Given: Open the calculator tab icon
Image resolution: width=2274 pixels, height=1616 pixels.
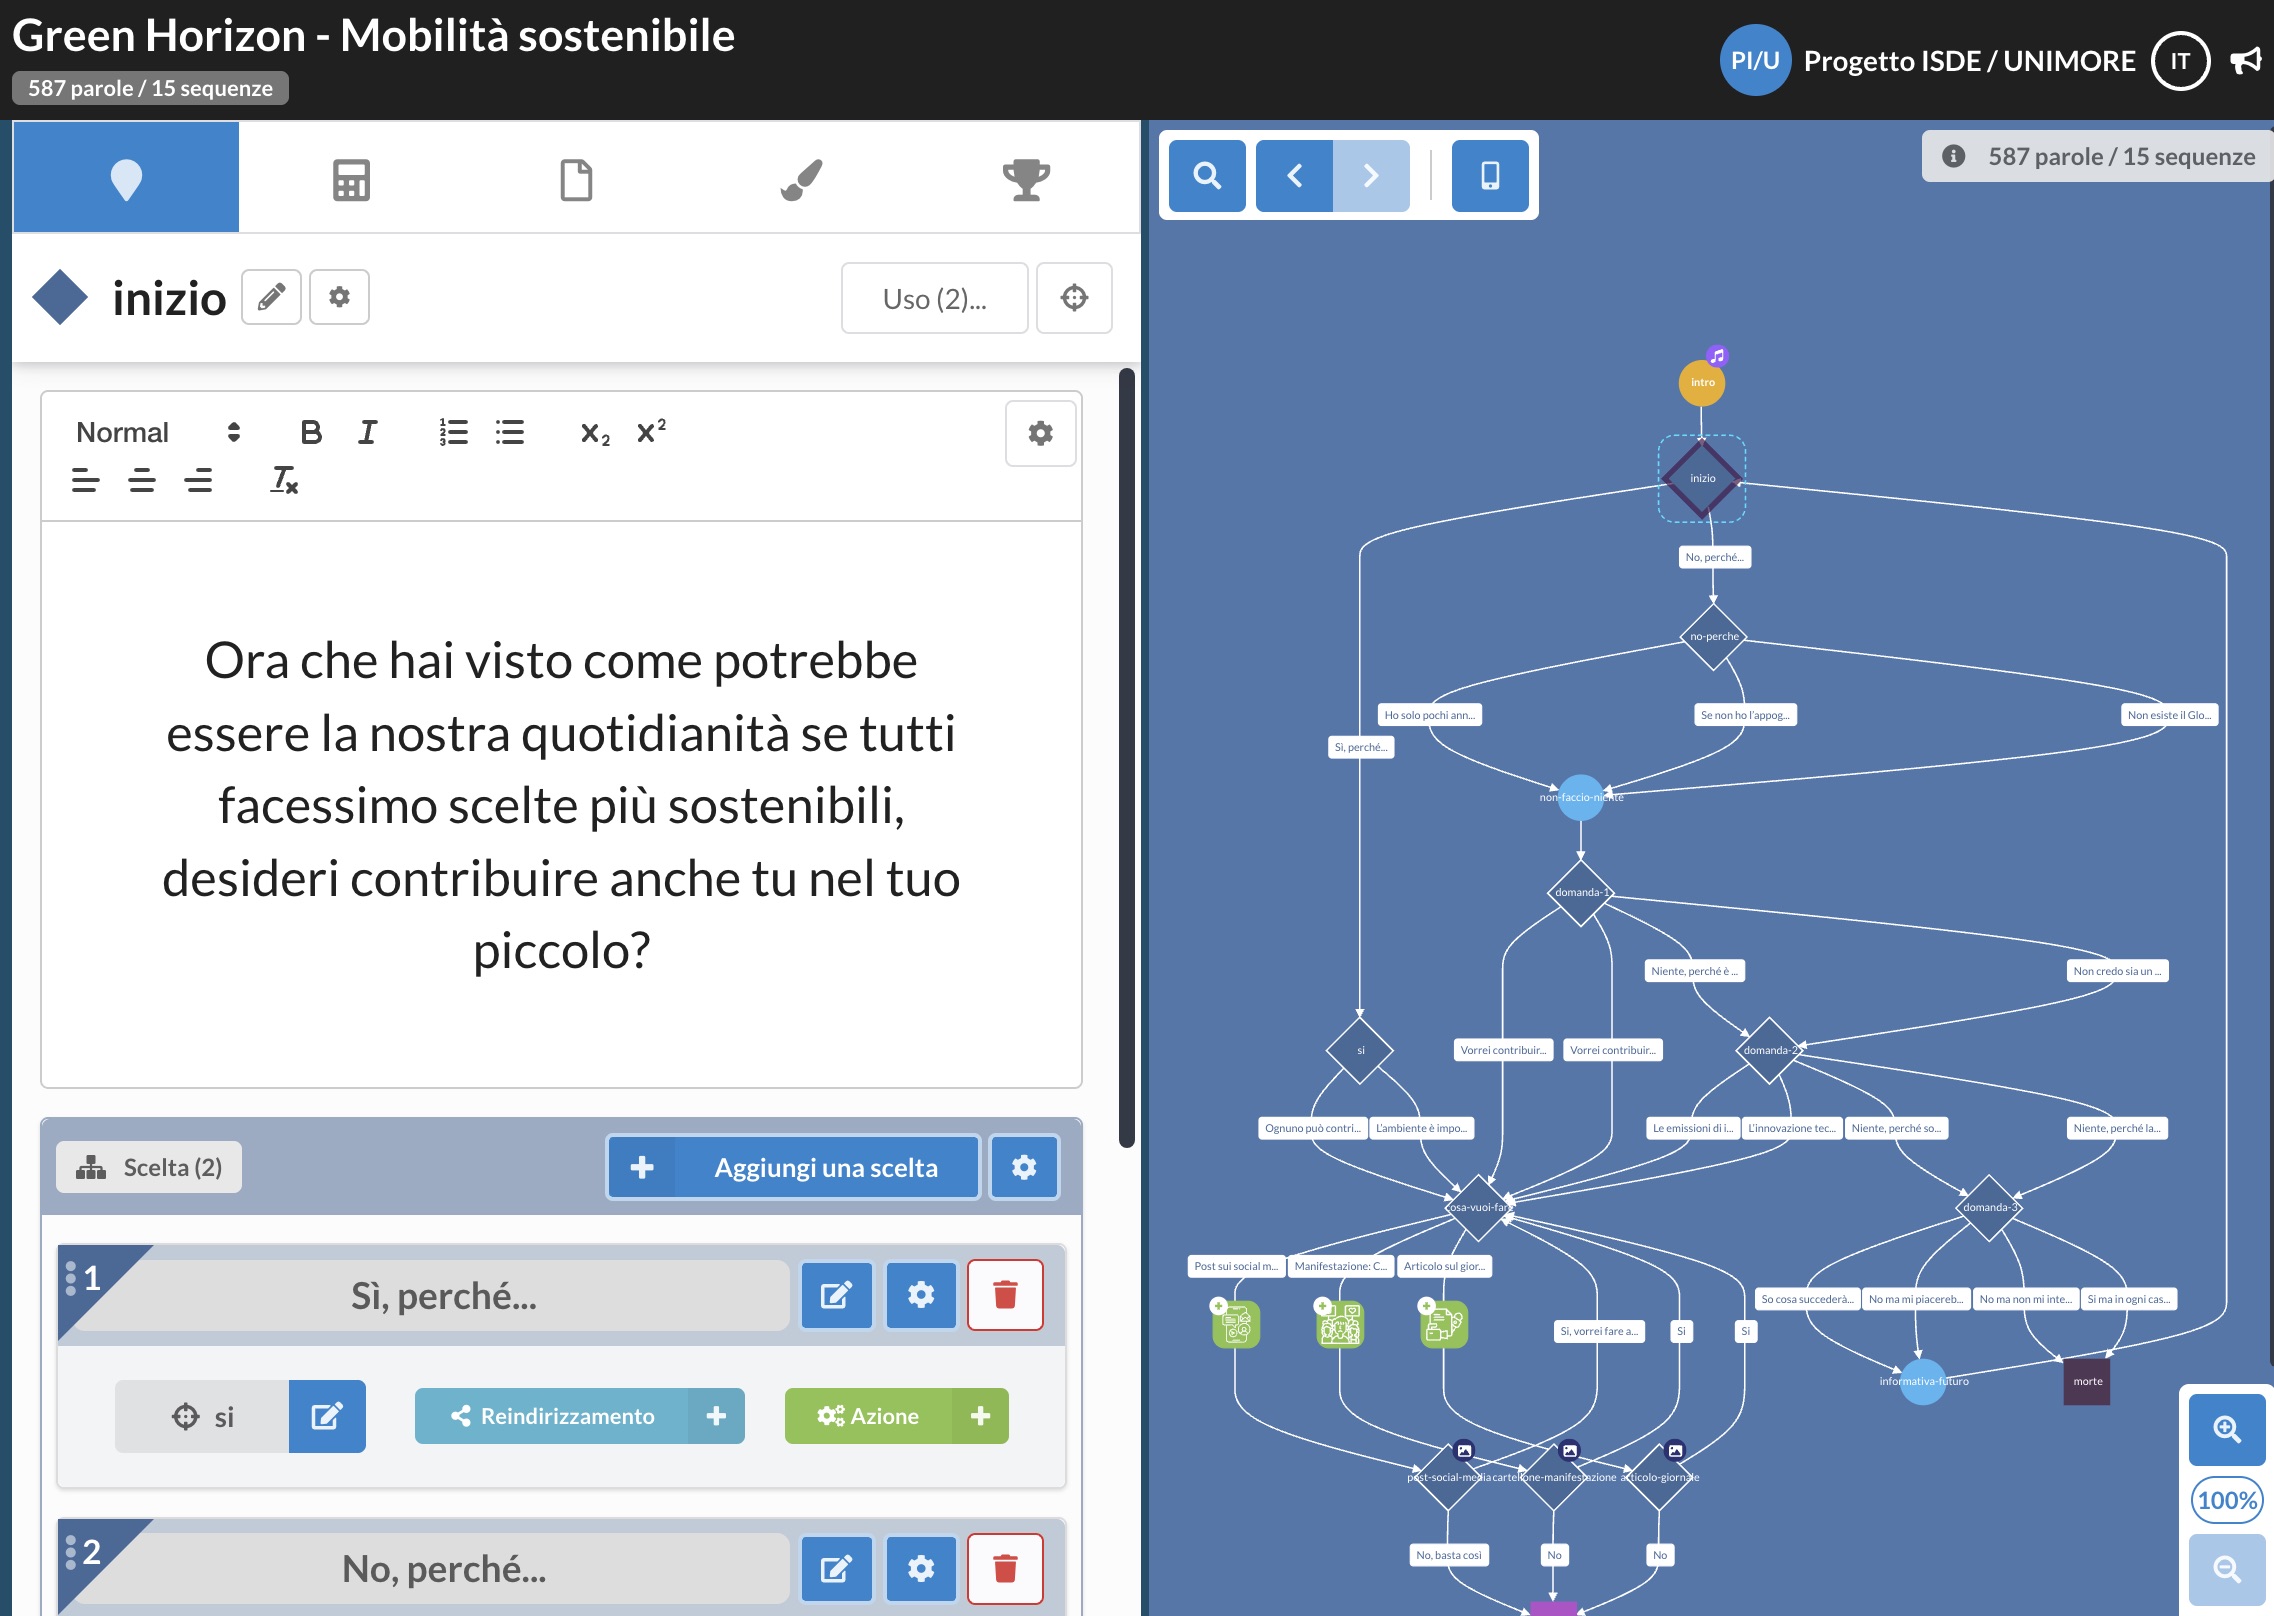Looking at the screenshot, I should click(351, 180).
